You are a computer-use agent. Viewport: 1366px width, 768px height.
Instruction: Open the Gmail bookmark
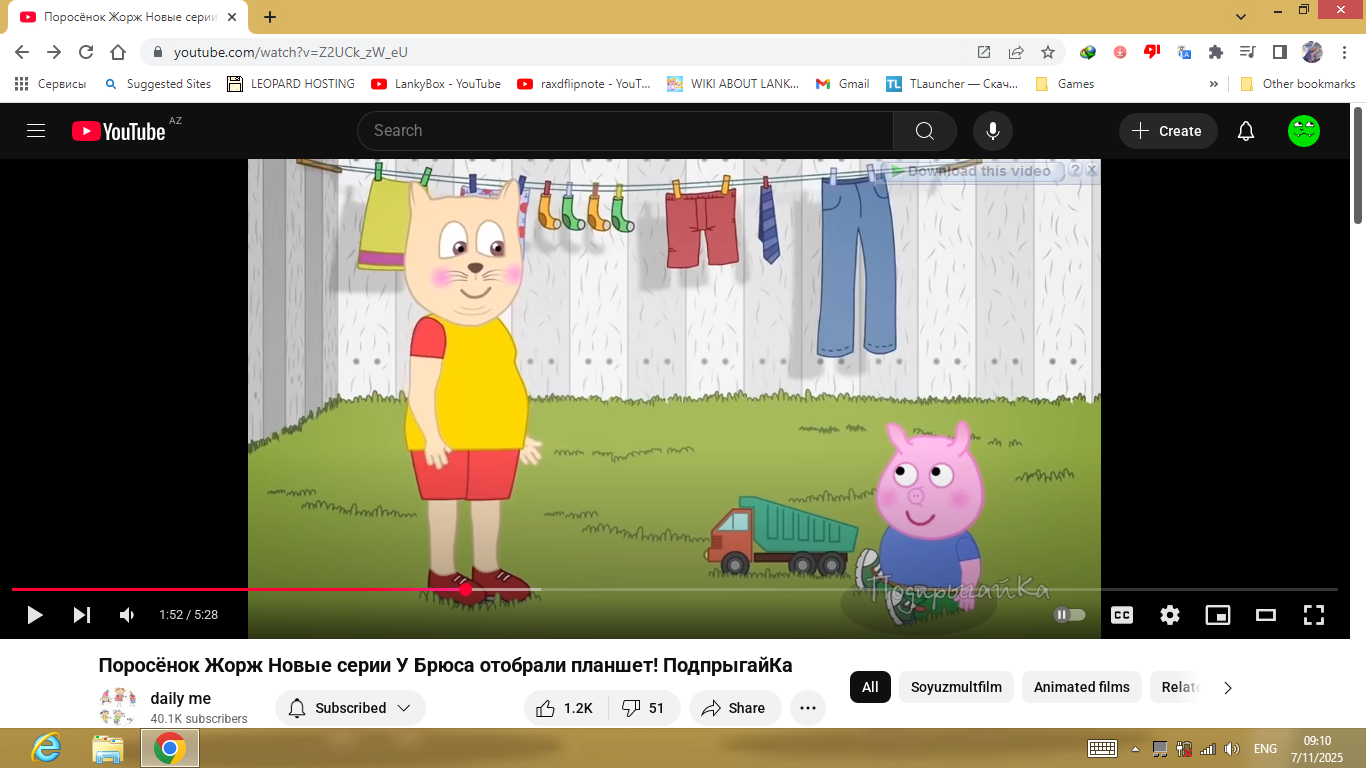coord(843,84)
